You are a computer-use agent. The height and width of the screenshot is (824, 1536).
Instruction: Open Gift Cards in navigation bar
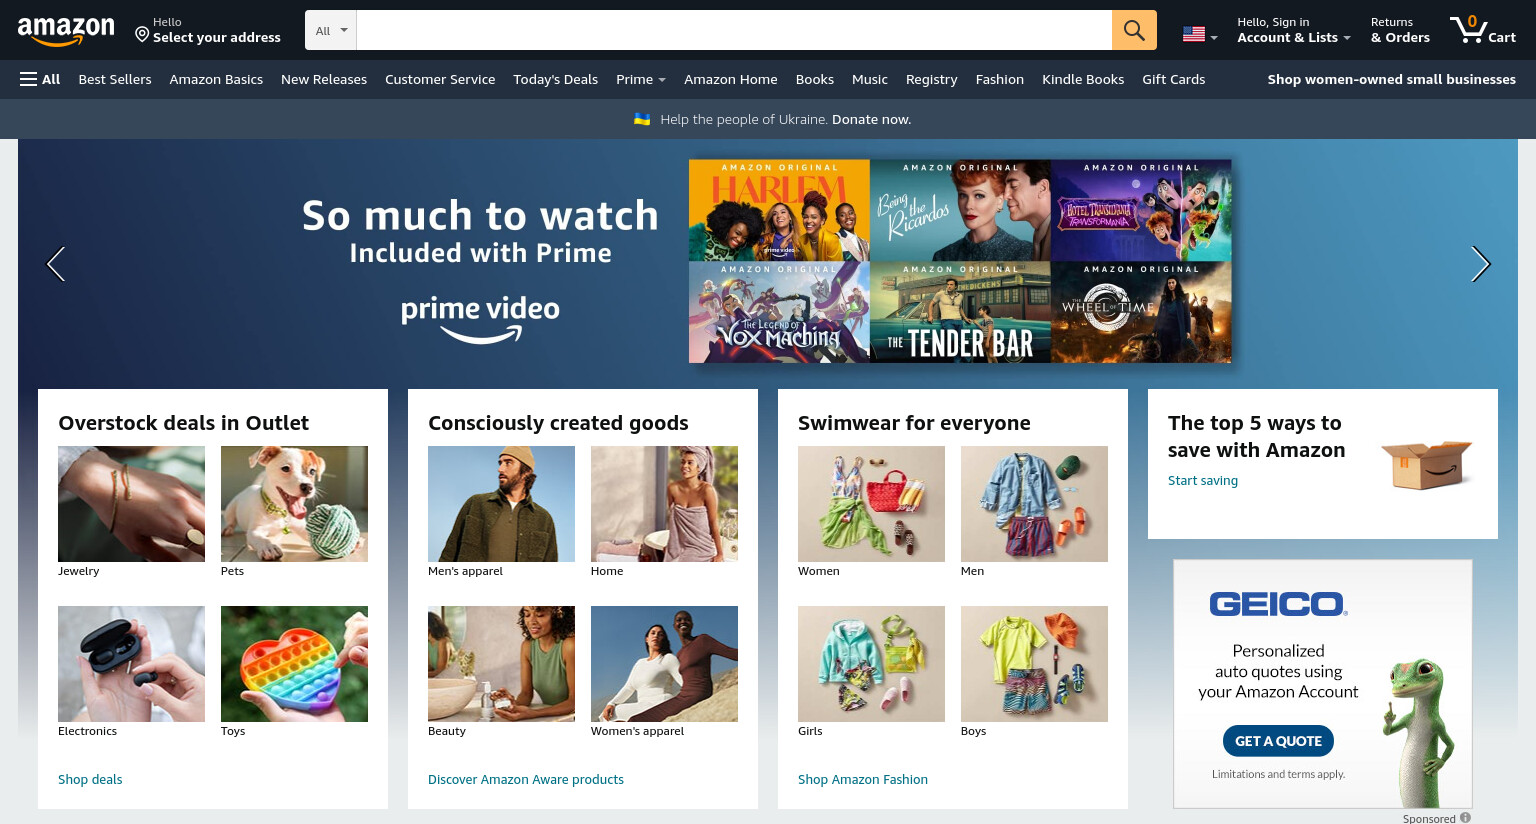(1174, 79)
